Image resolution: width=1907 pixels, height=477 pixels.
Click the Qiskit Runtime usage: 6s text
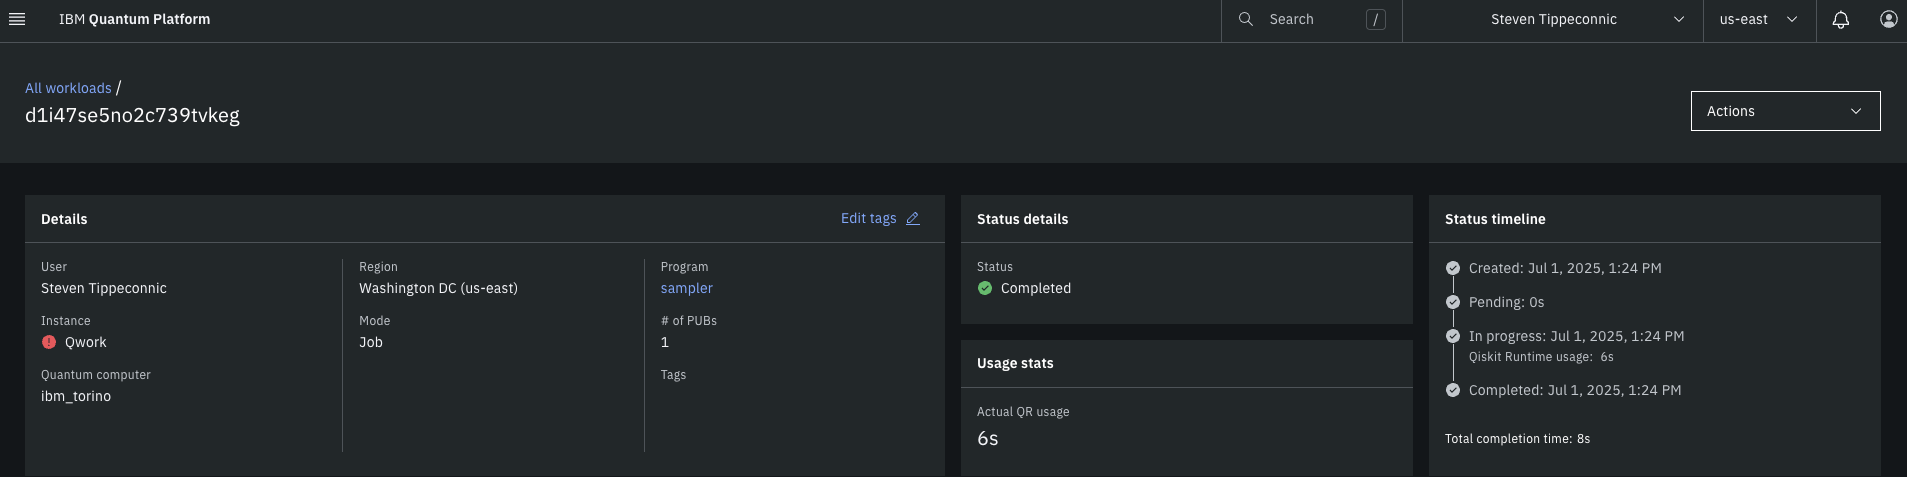pos(1541,357)
